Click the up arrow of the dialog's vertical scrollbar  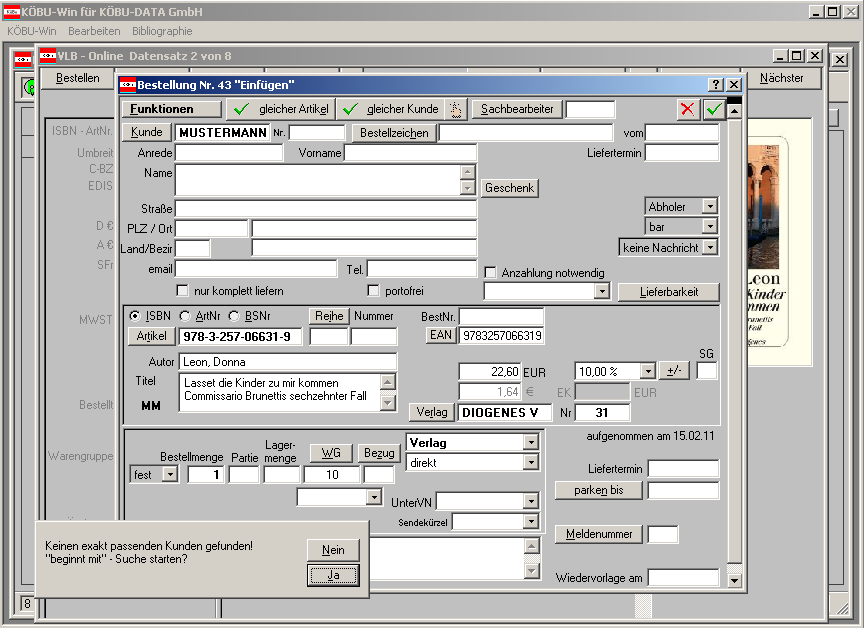[735, 111]
